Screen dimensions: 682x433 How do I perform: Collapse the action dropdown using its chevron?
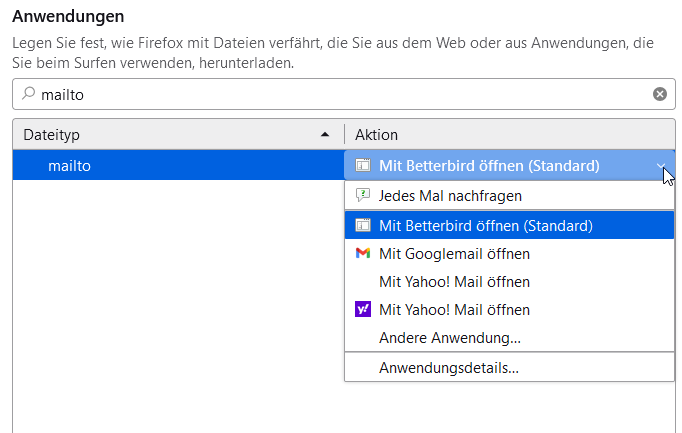(662, 166)
